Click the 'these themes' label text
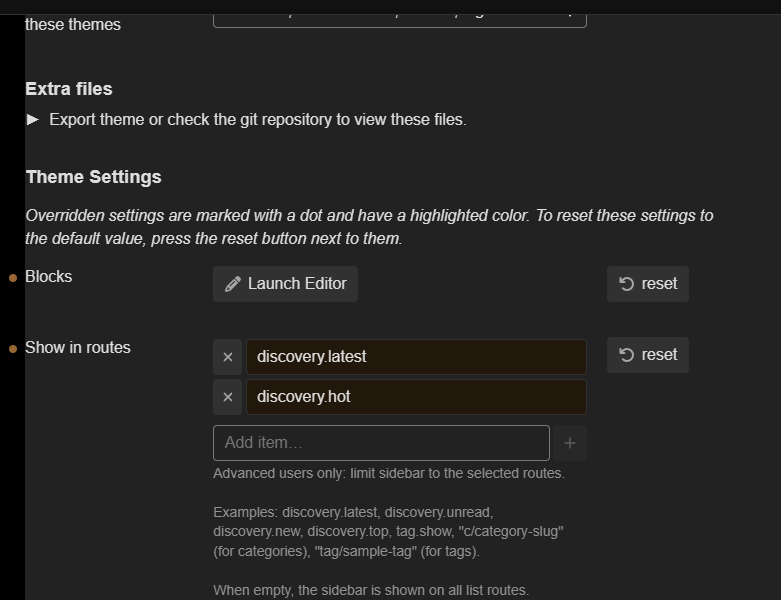 [73, 24]
